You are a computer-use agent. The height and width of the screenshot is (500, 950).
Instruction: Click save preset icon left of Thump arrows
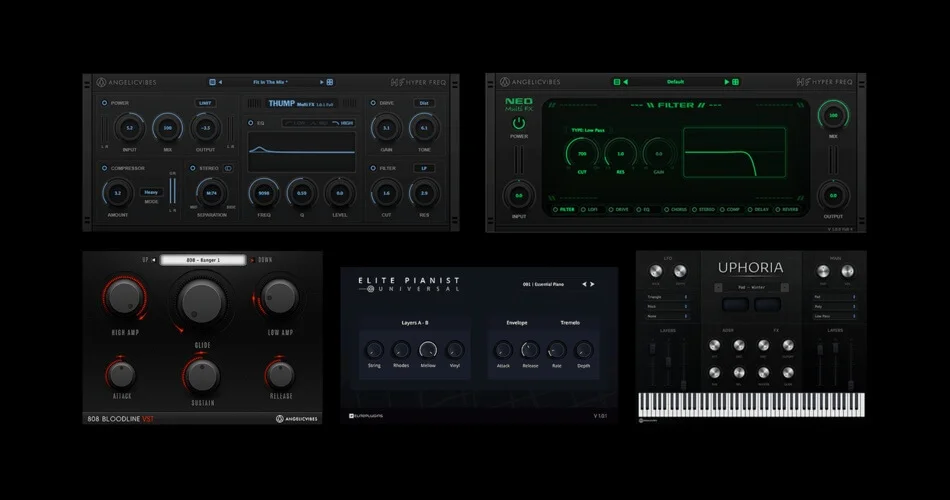coord(212,82)
